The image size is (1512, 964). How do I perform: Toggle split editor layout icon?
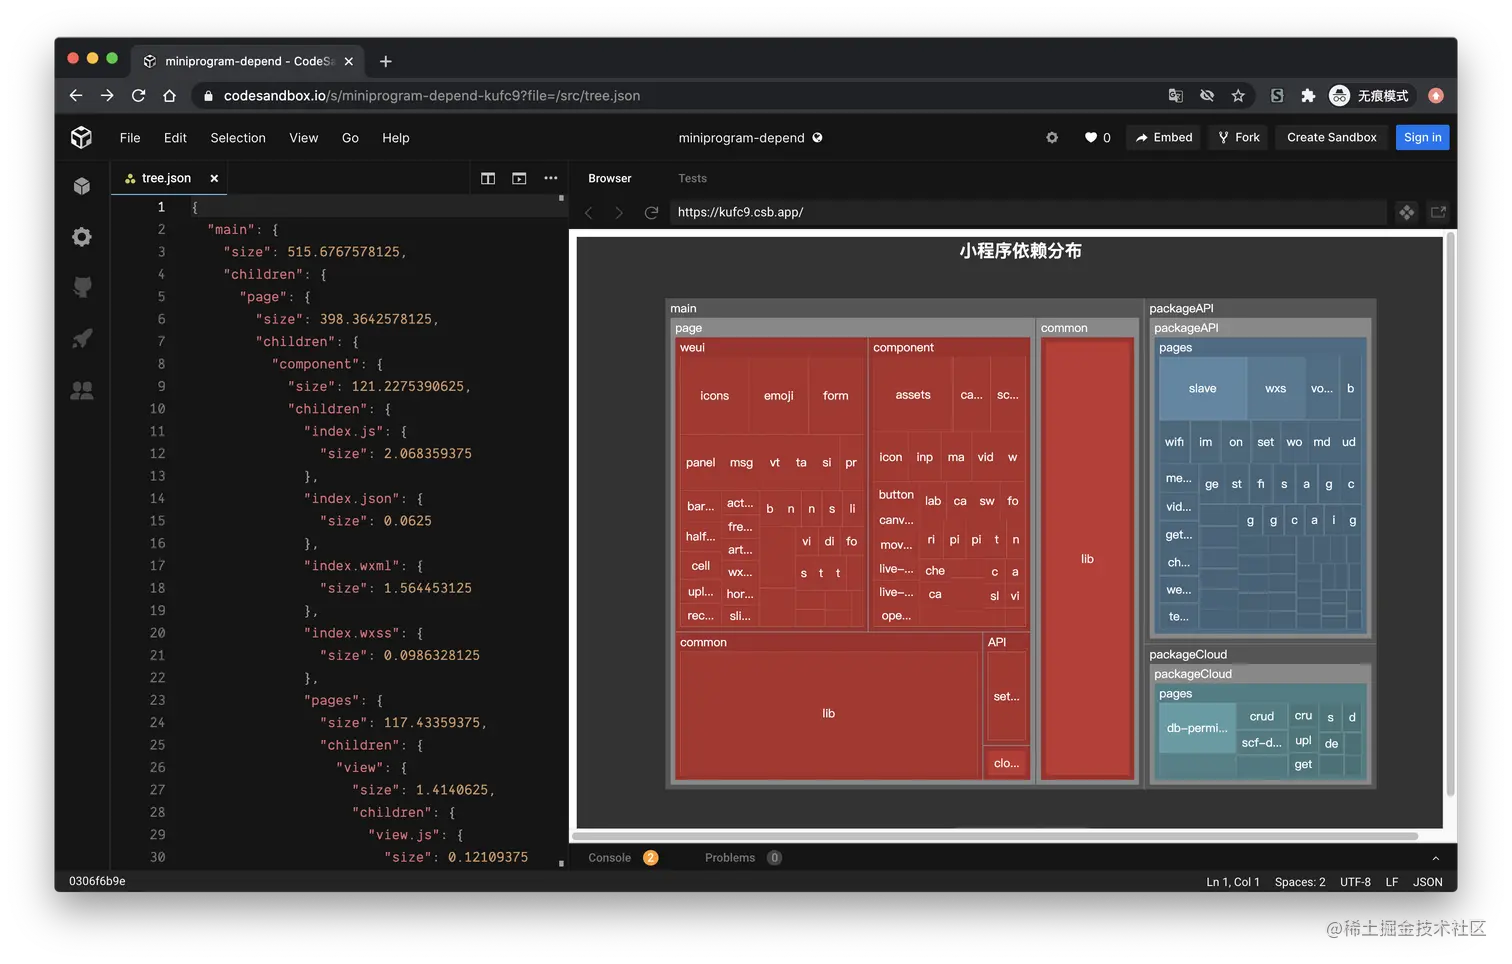click(488, 178)
